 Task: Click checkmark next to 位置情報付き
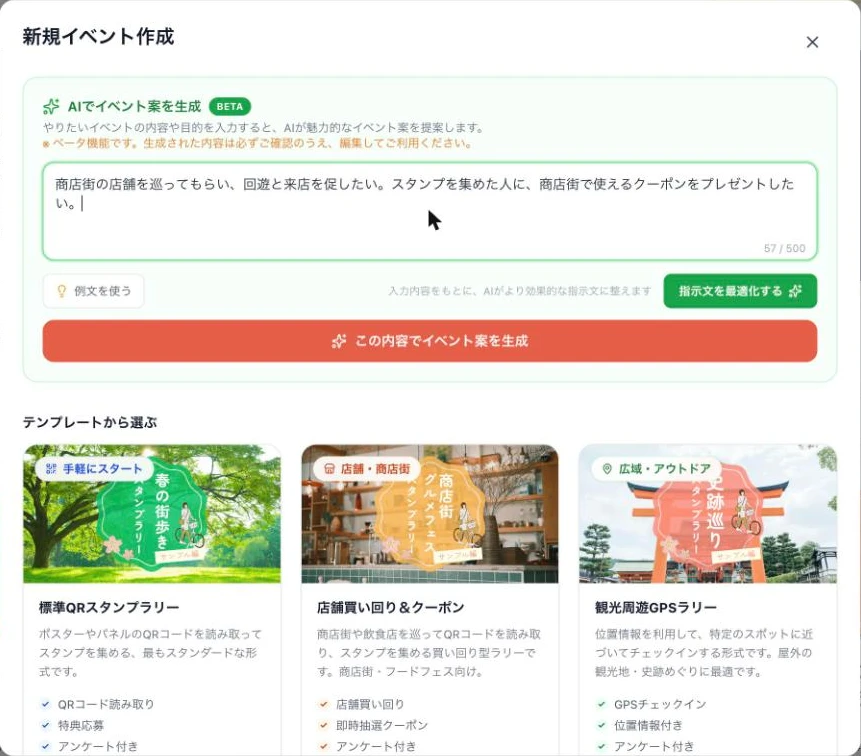click(601, 725)
